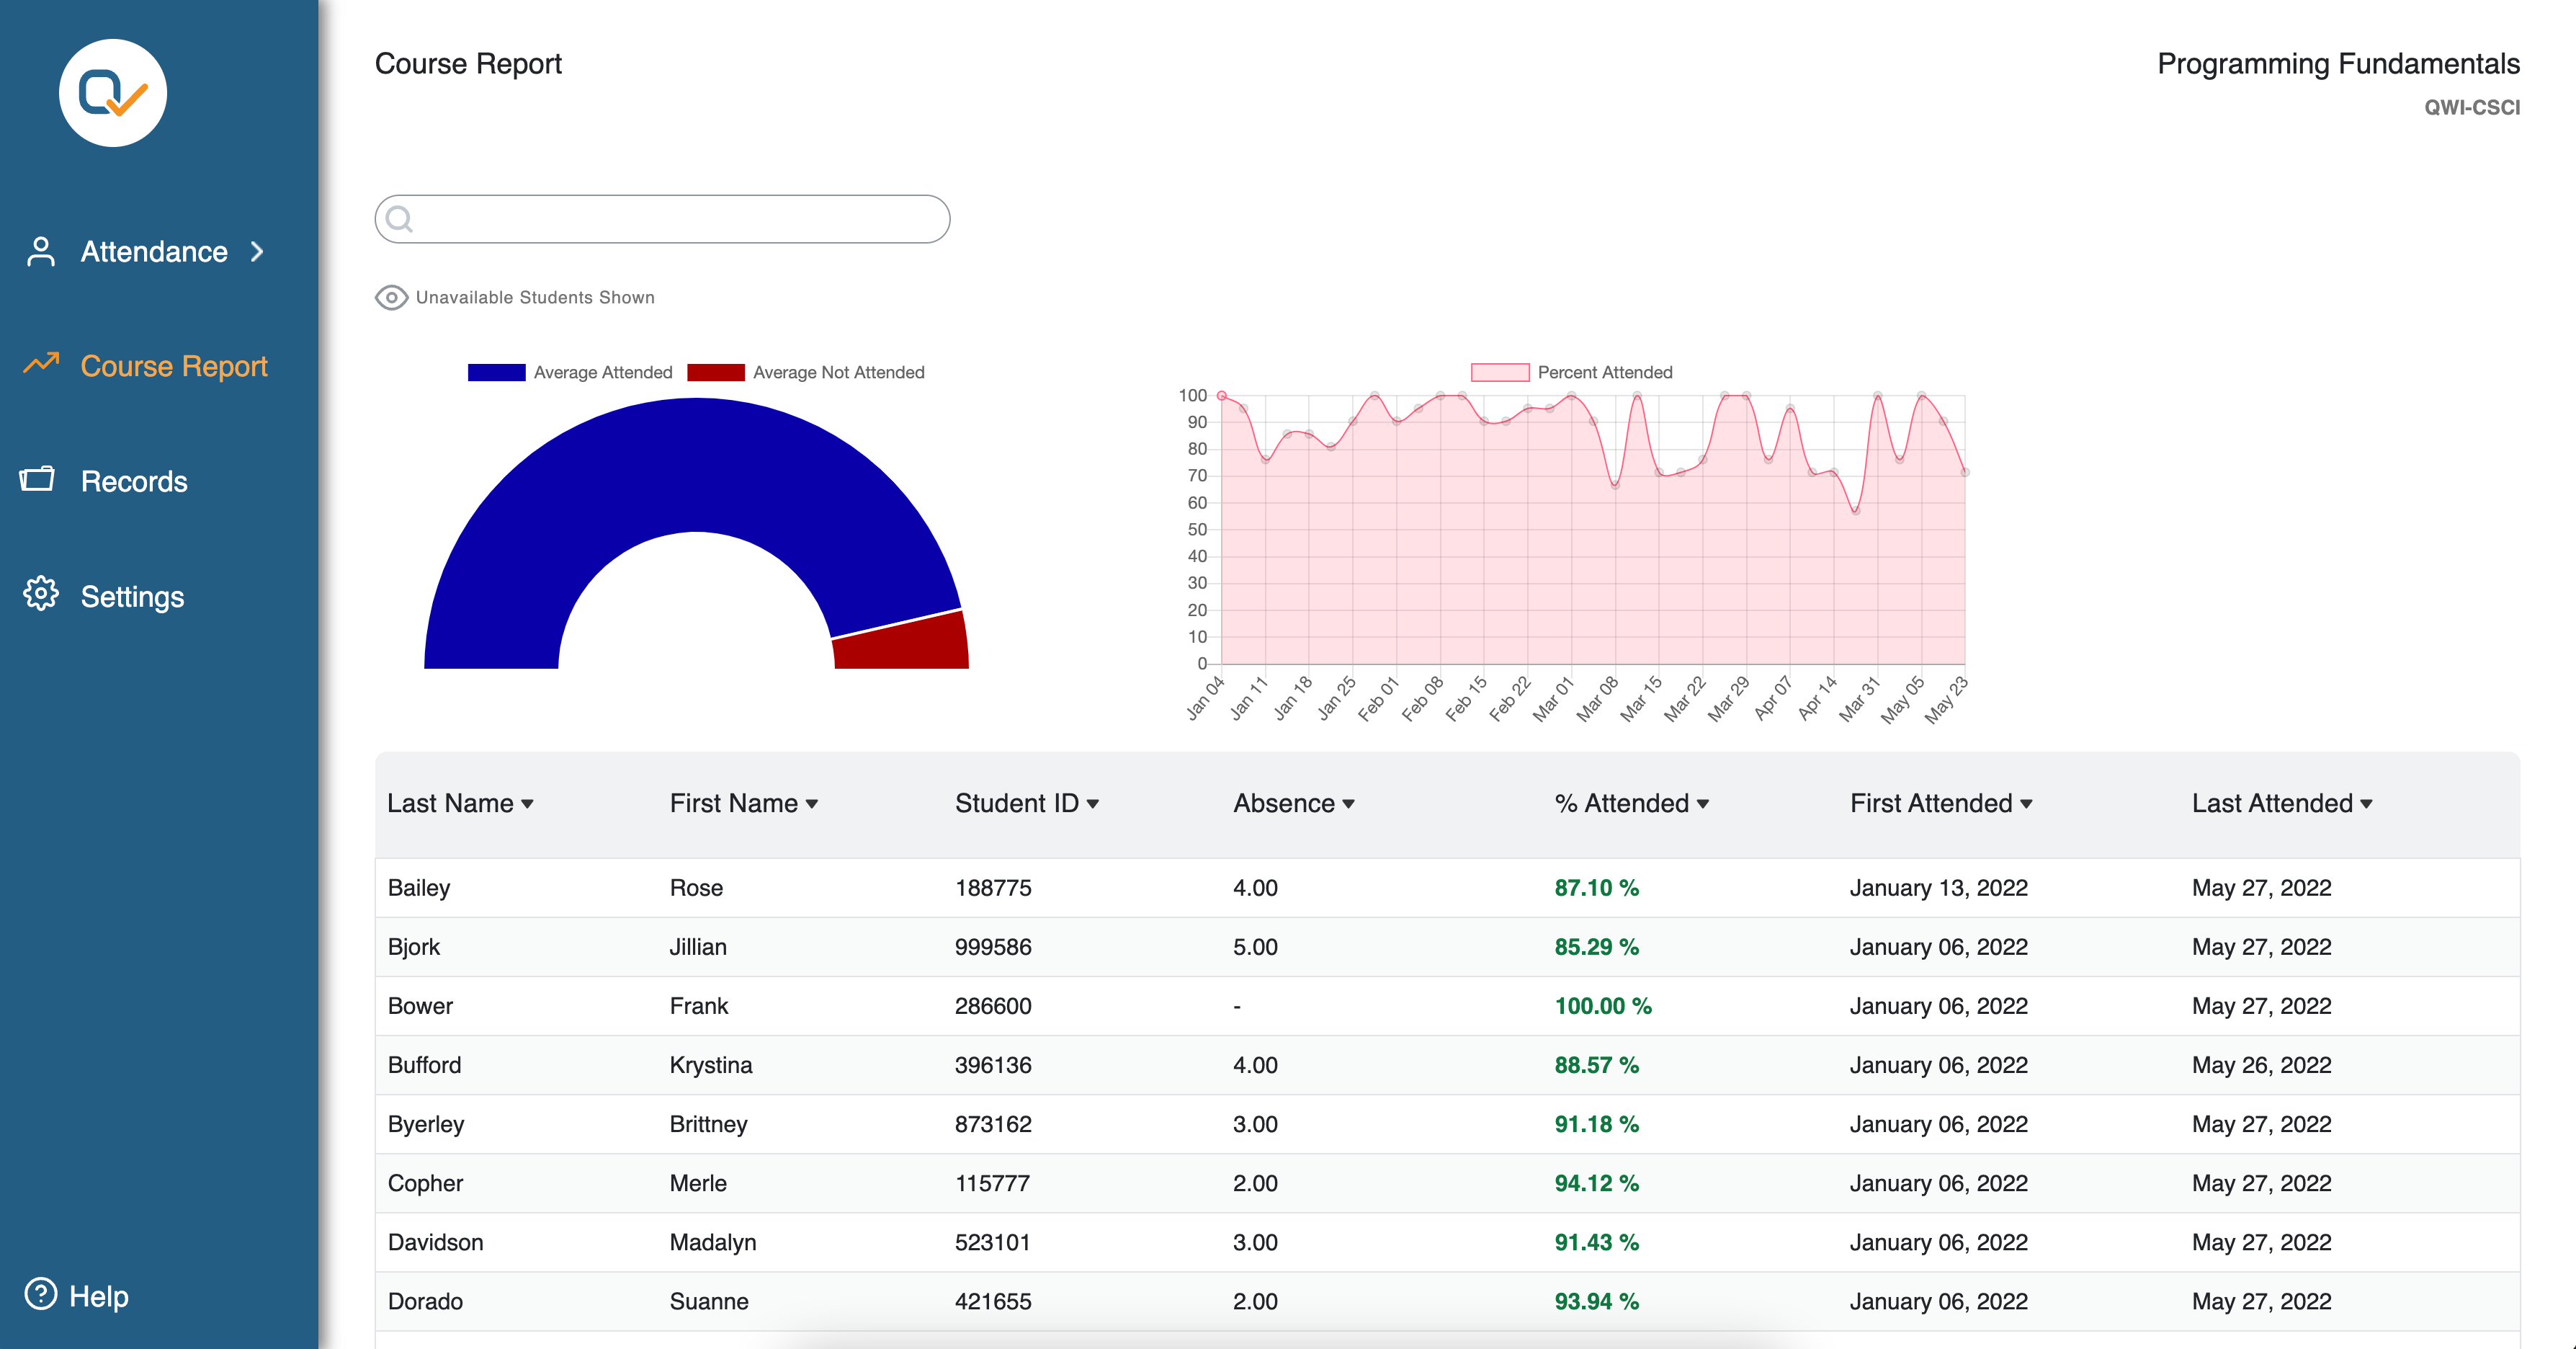Click the Qwickly logo icon
2576x1349 pixels.
(112, 93)
